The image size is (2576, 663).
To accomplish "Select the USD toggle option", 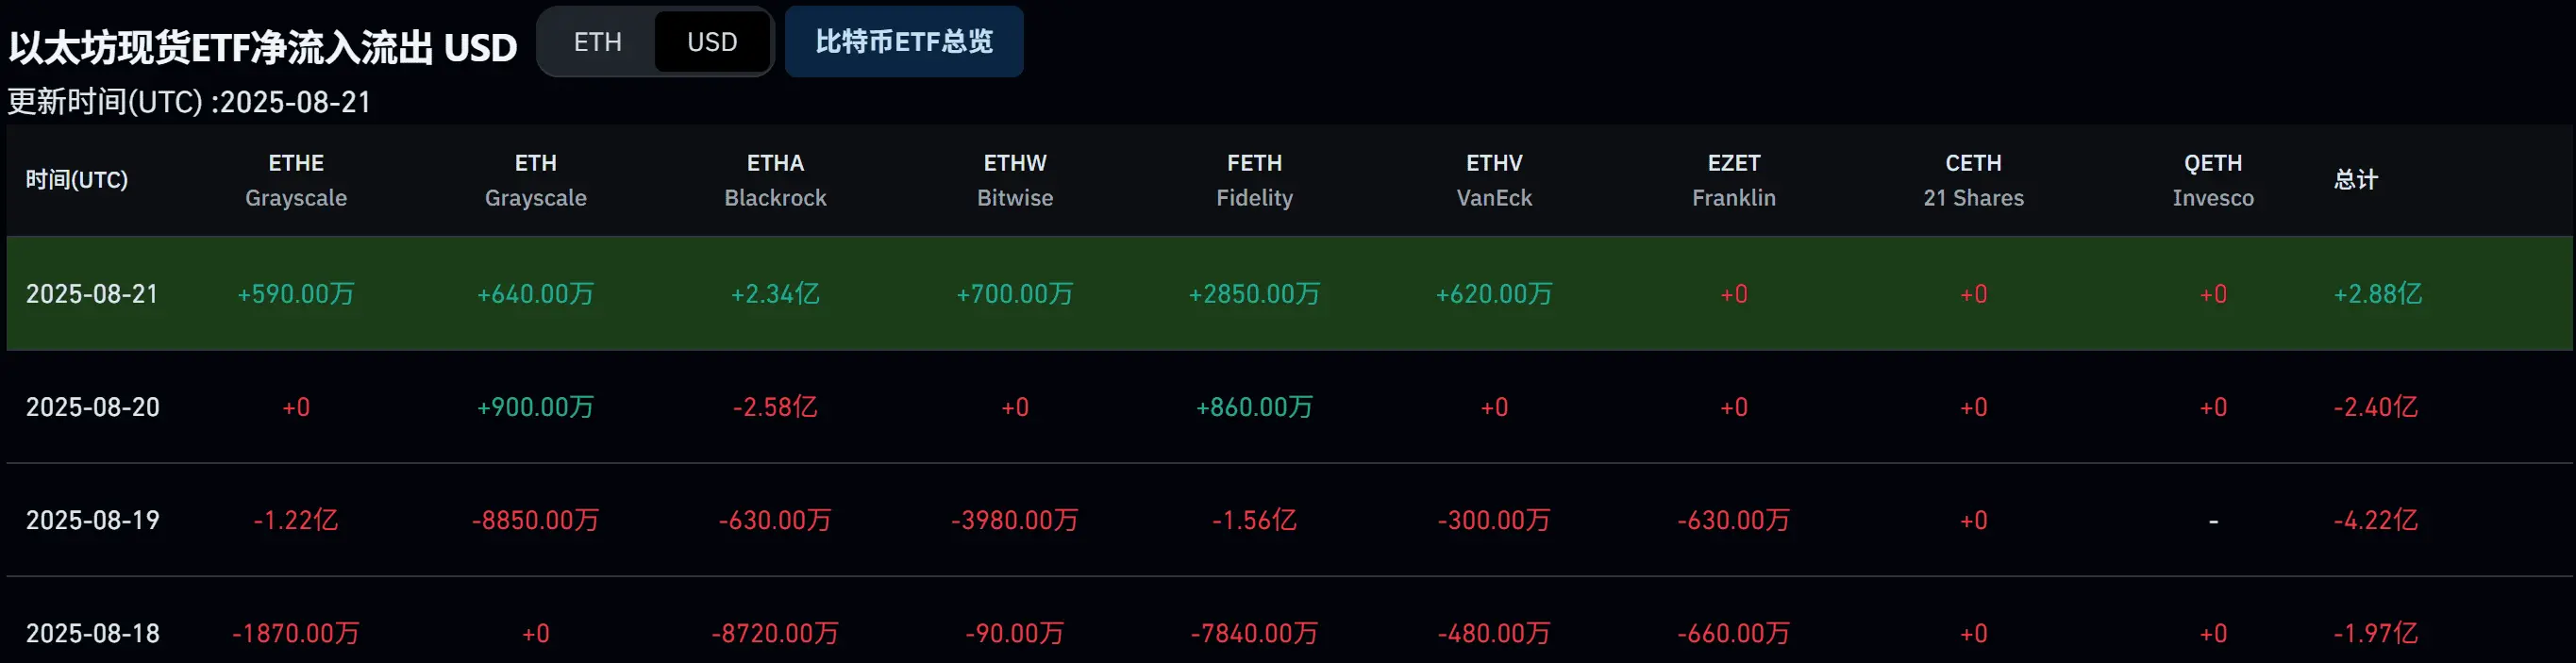I will 712,42.
